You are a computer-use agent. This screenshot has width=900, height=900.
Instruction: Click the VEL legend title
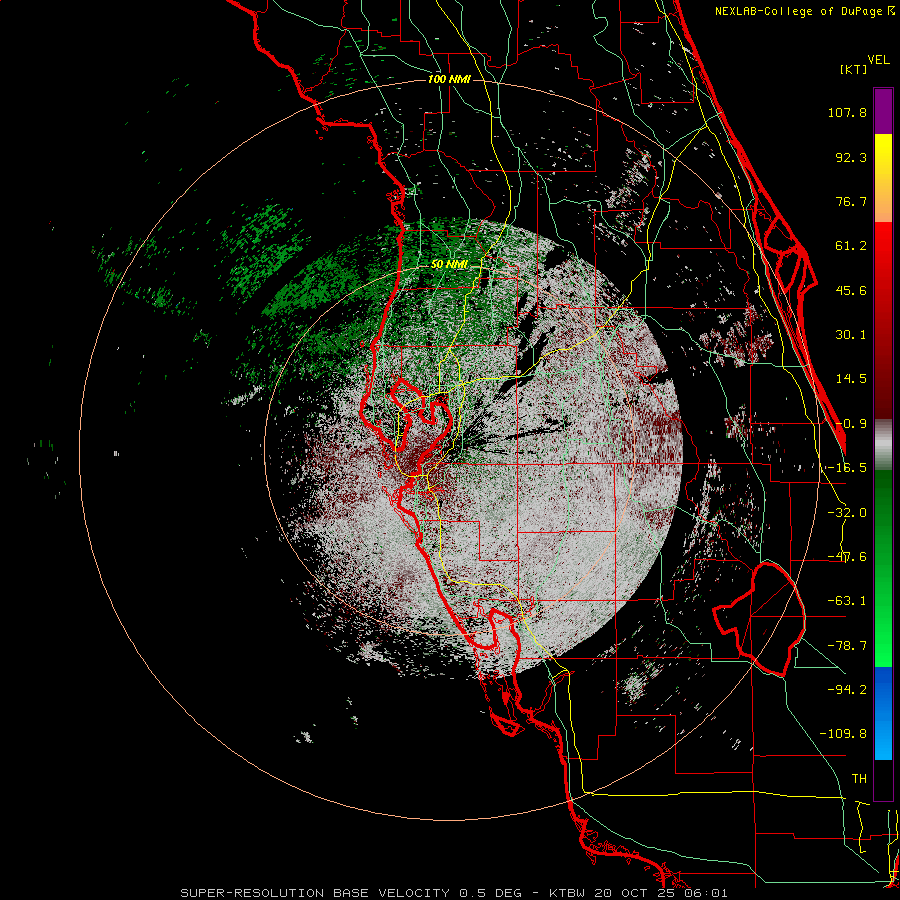pyautogui.click(x=878, y=60)
